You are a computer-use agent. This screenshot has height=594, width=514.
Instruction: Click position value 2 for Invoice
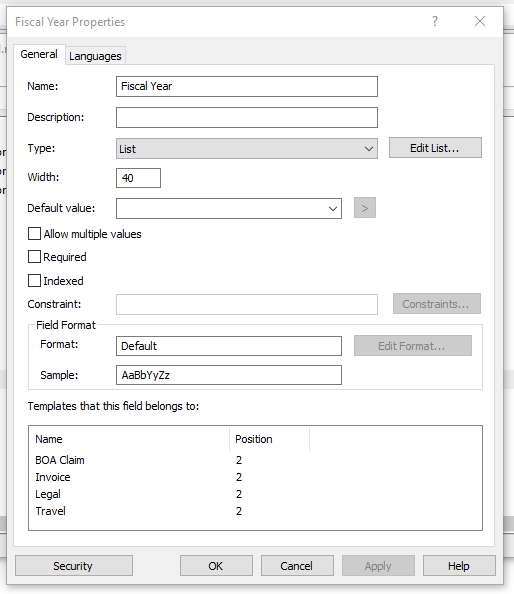pos(239,477)
